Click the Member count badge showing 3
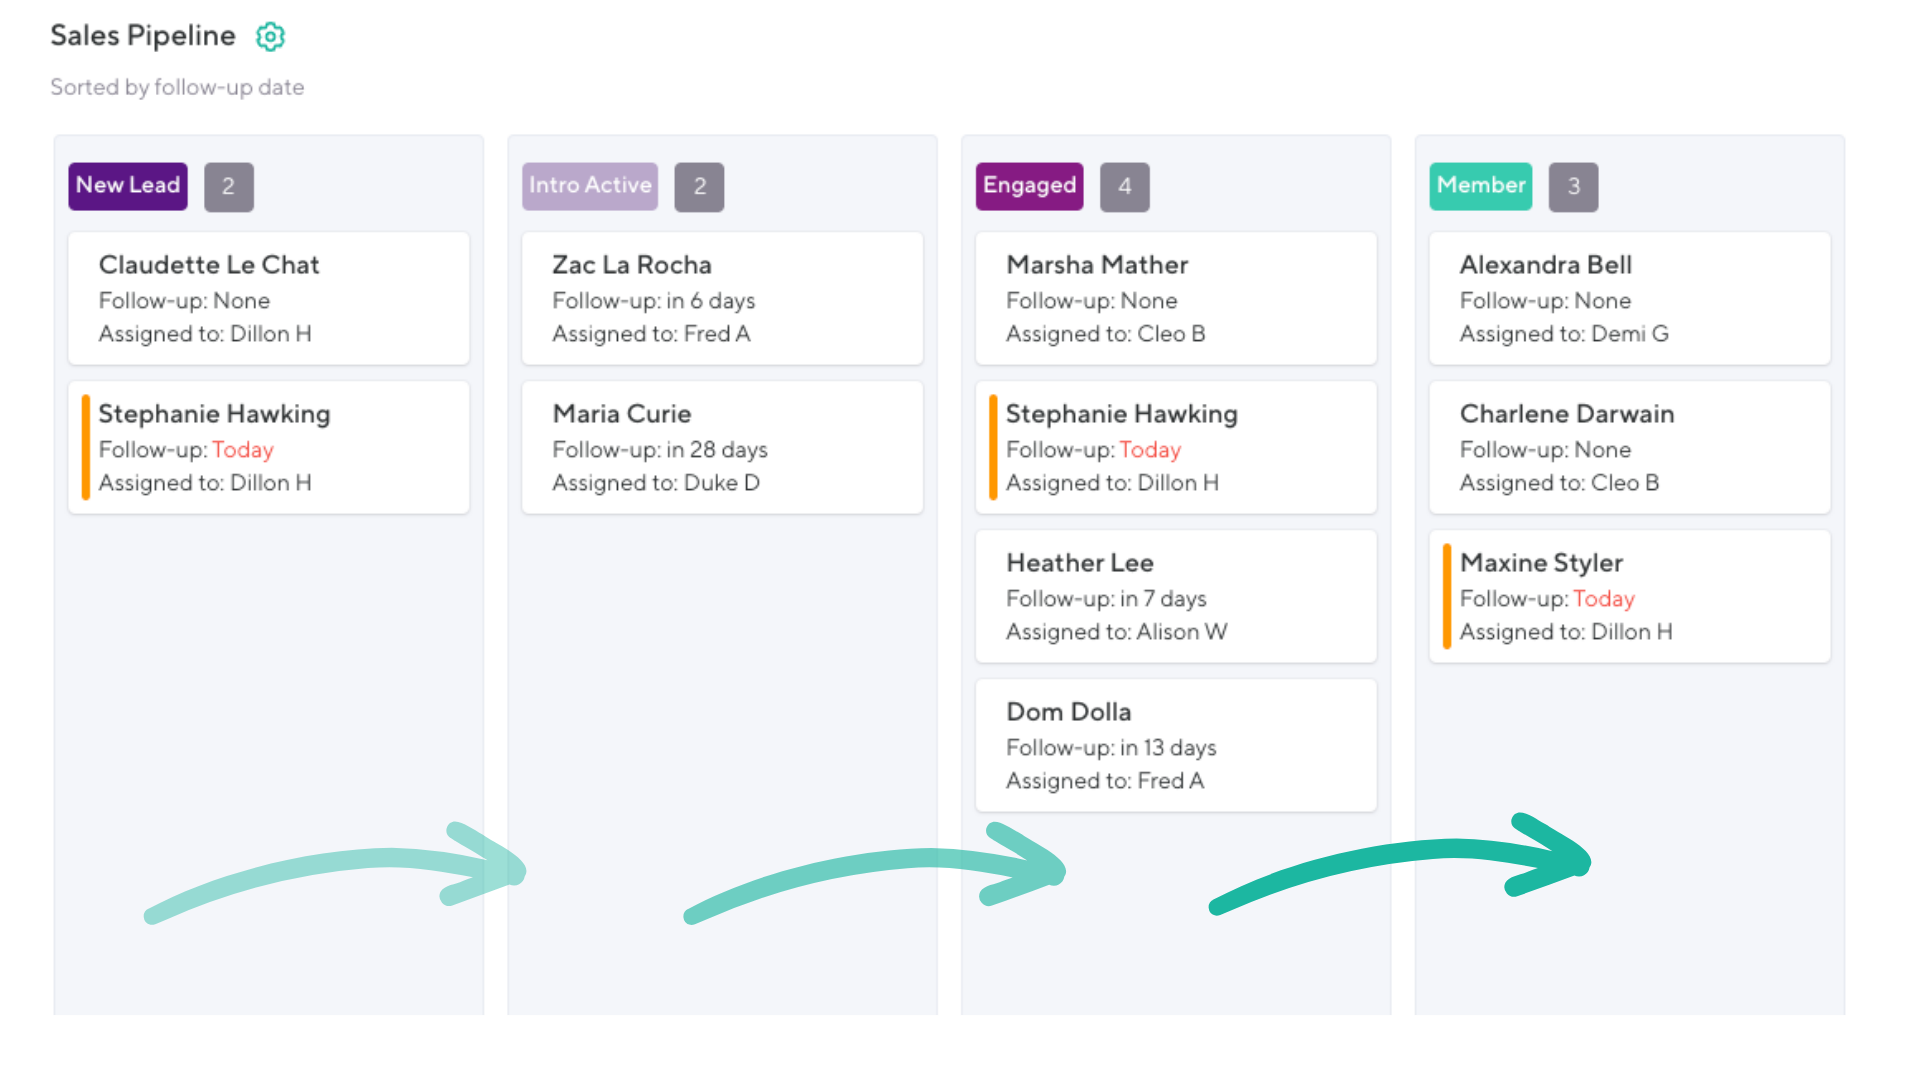The width and height of the screenshot is (1920, 1080). [x=1573, y=187]
